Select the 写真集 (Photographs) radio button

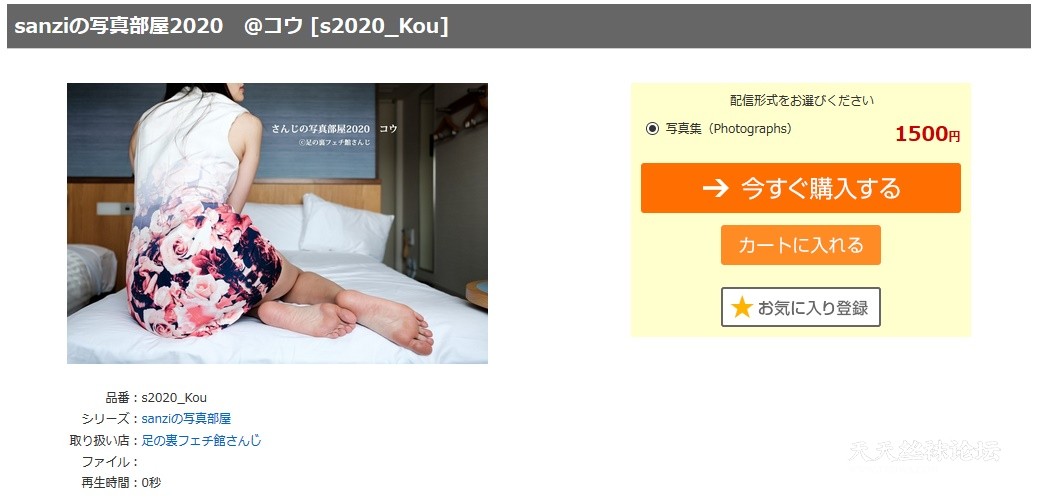coord(652,129)
